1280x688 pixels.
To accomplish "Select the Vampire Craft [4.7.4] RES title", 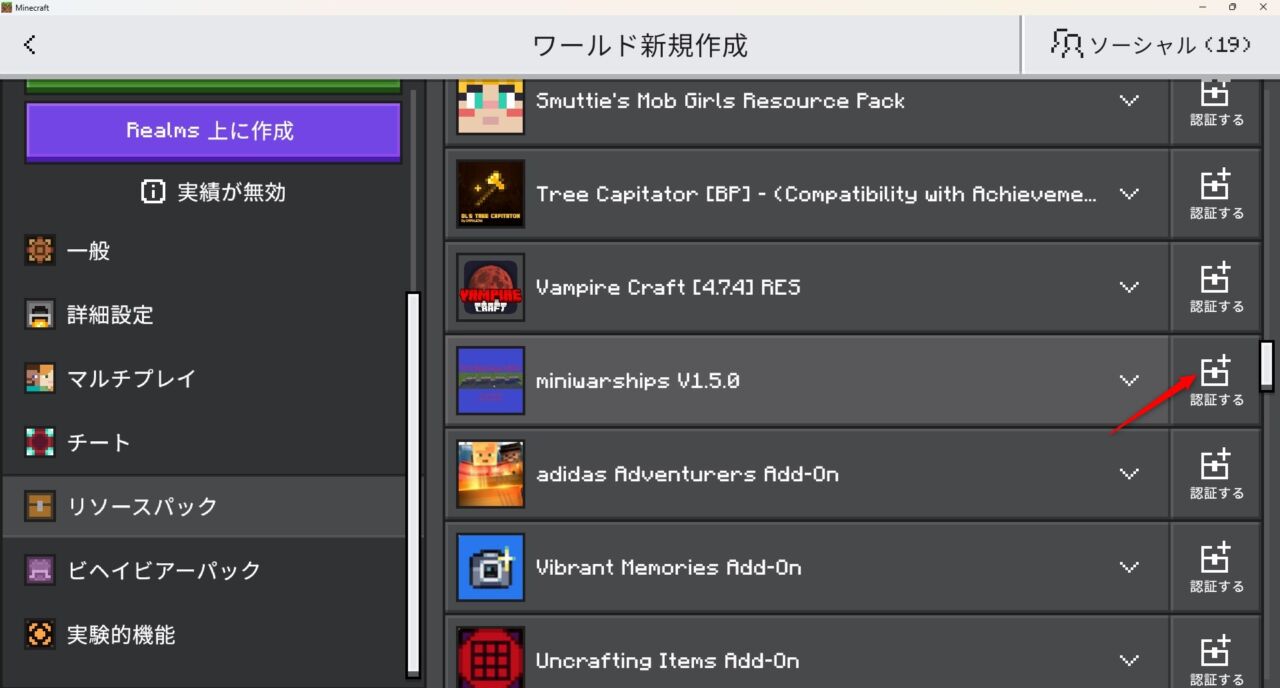I will pos(668,288).
